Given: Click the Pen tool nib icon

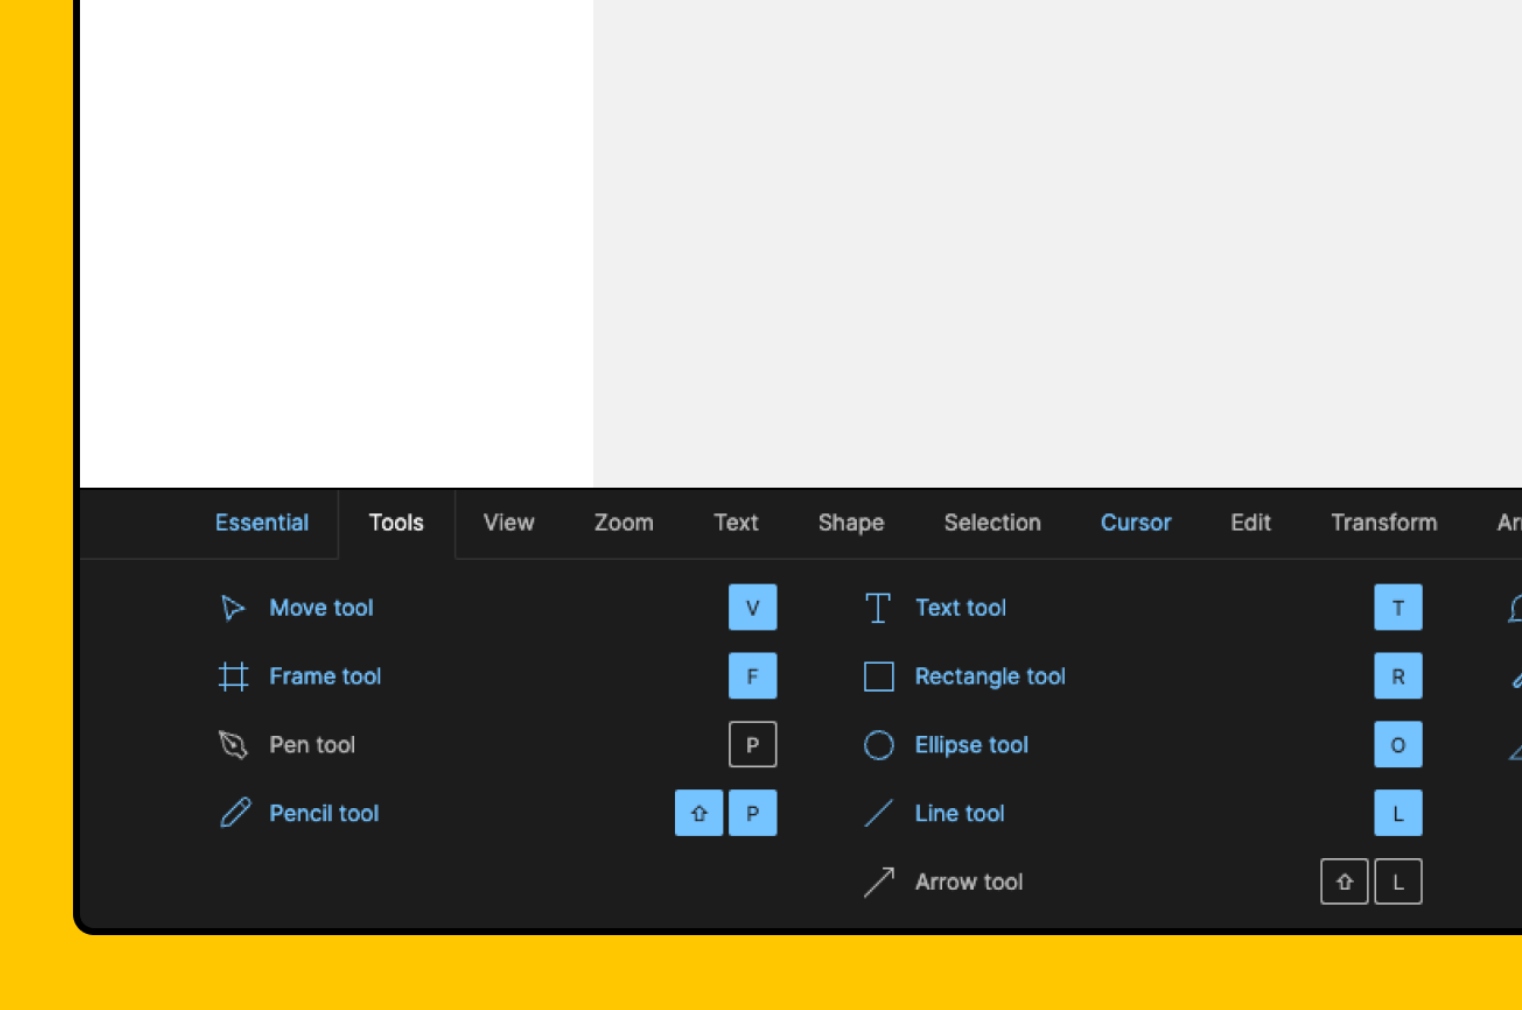Looking at the screenshot, I should click(233, 745).
